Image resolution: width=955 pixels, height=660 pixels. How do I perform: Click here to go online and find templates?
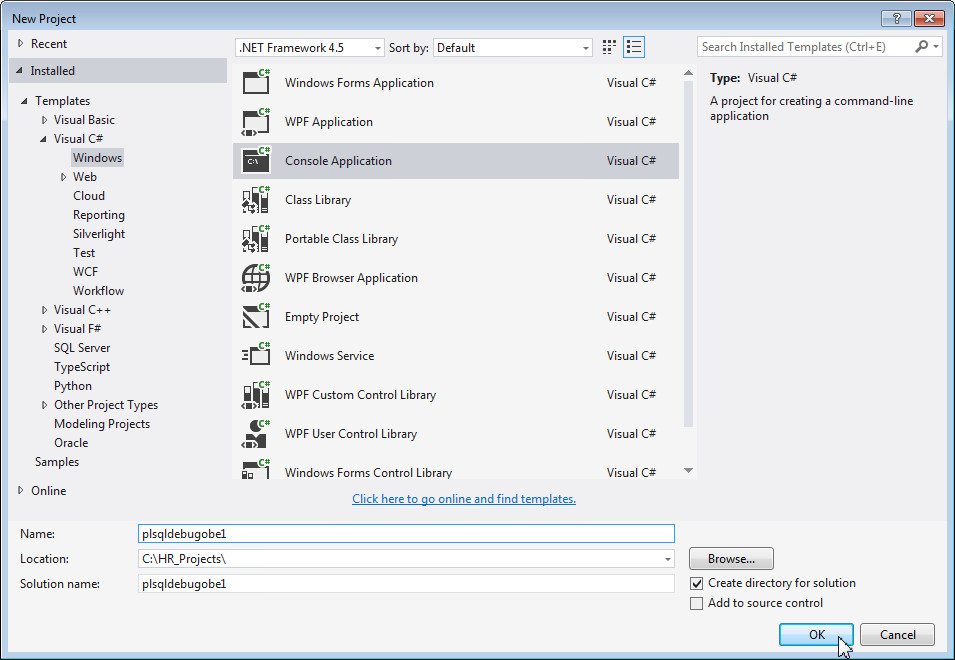(x=463, y=498)
